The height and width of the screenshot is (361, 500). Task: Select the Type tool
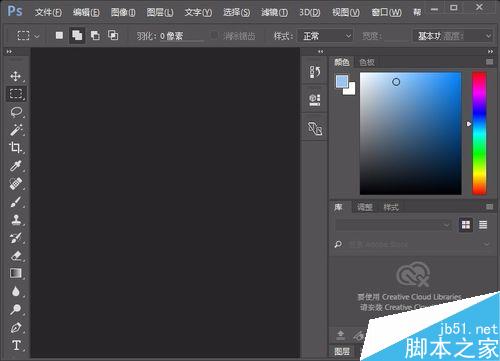coord(16,345)
